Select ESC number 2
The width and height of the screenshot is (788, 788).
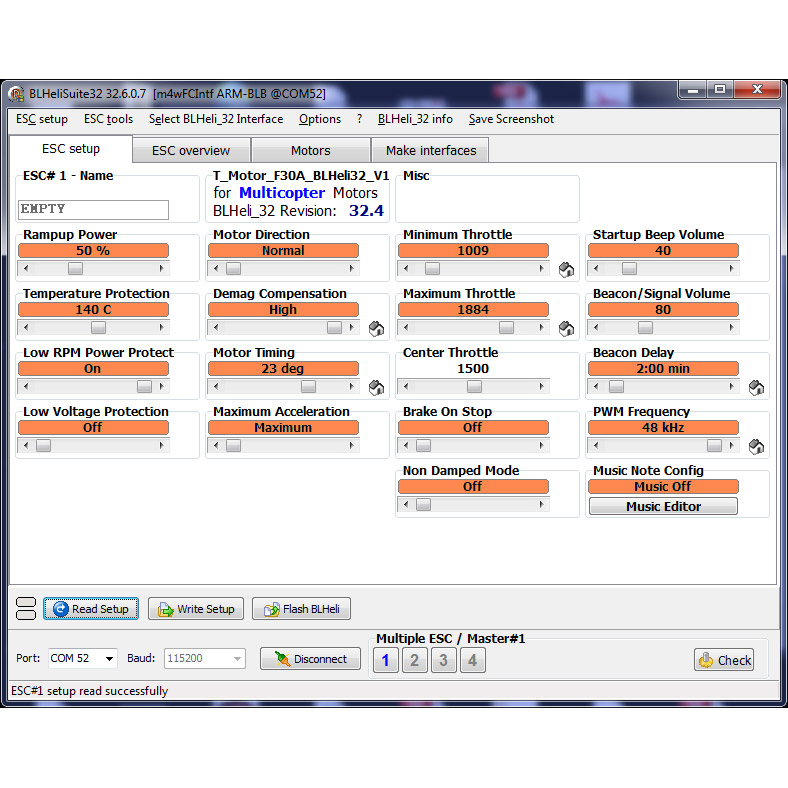pos(415,660)
